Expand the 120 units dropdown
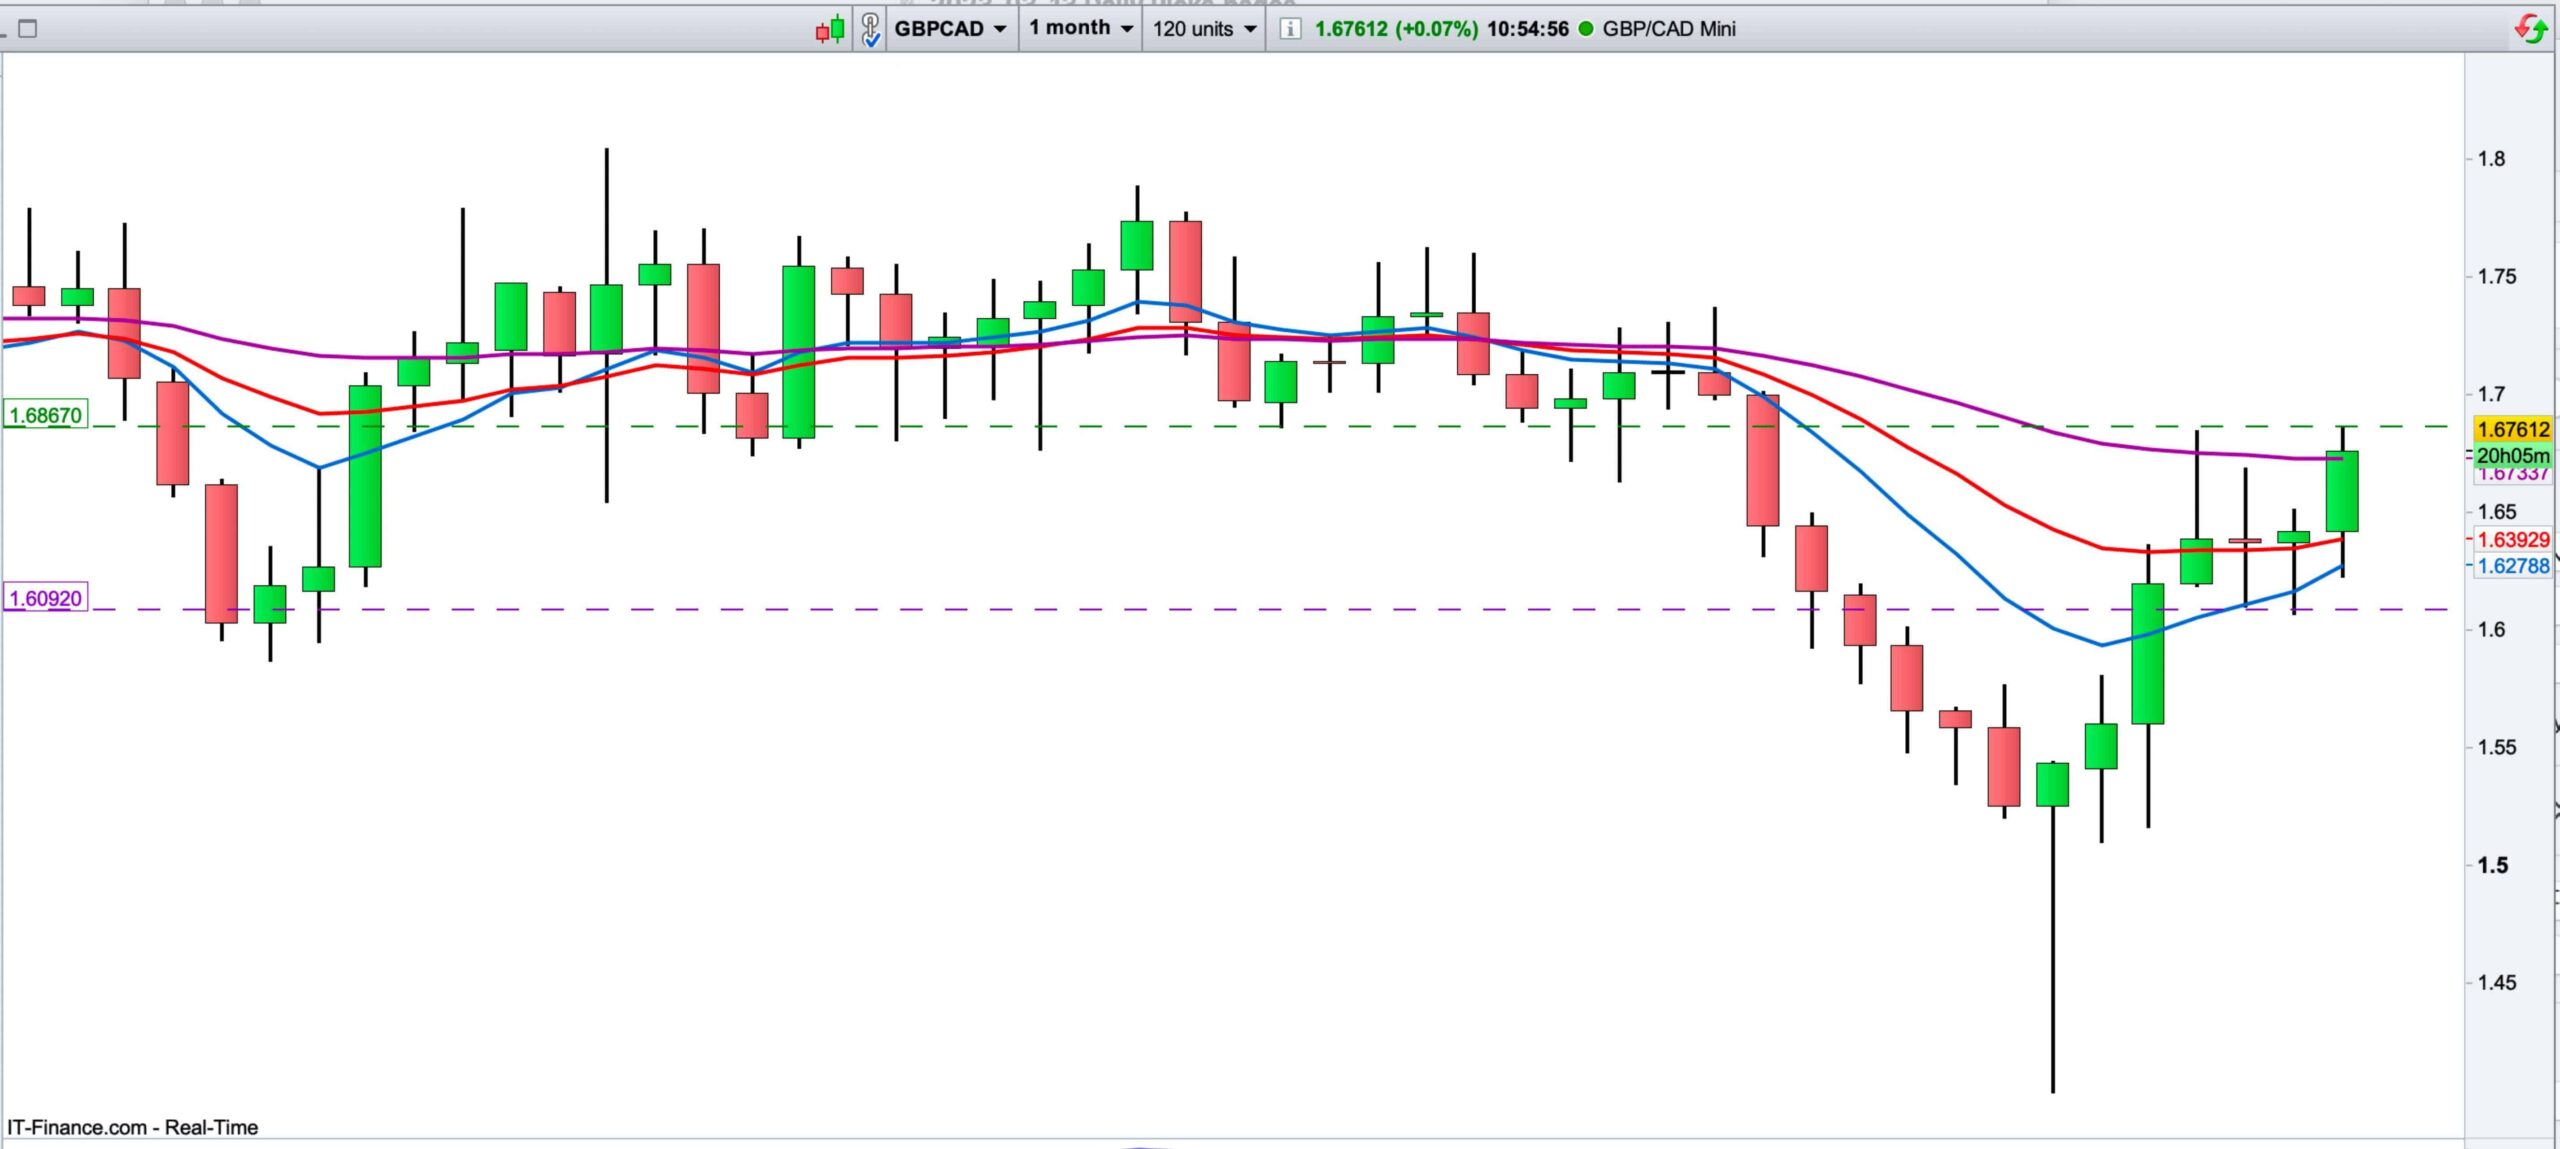 1204,29
